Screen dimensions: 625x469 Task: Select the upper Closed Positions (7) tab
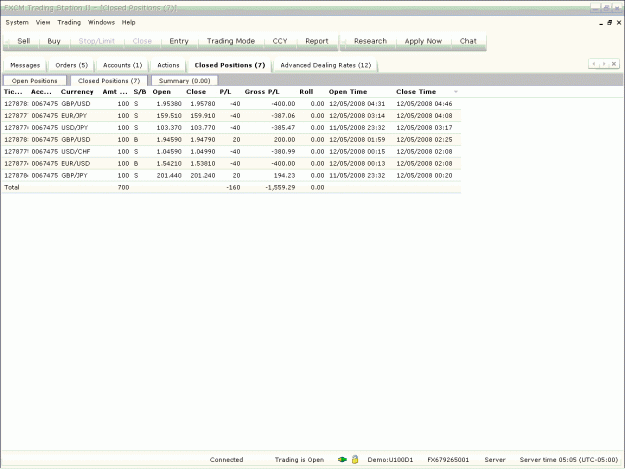pos(230,65)
